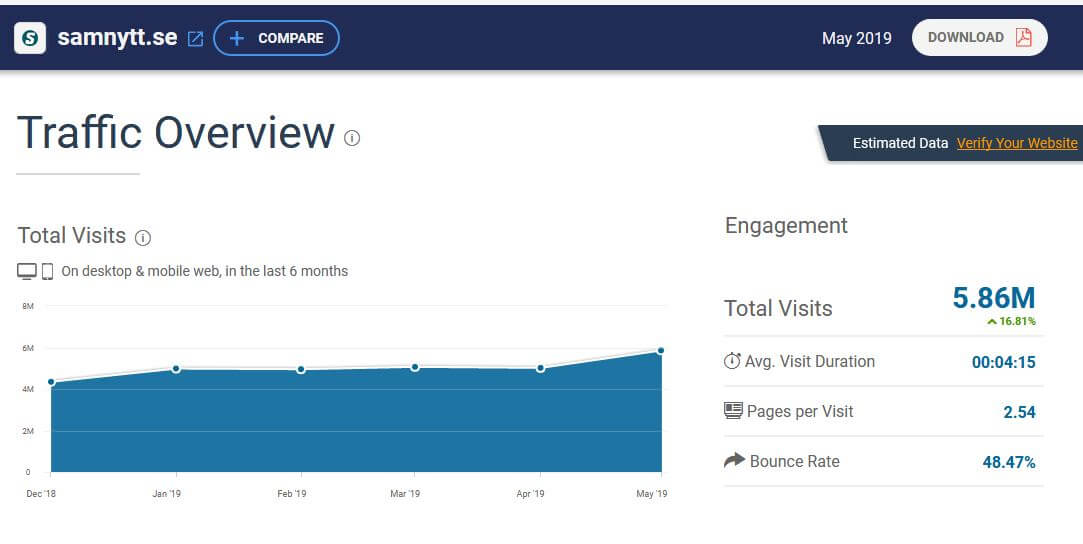Viewport: 1083px width, 544px height.
Task: Click the Compare button
Action: [276, 38]
